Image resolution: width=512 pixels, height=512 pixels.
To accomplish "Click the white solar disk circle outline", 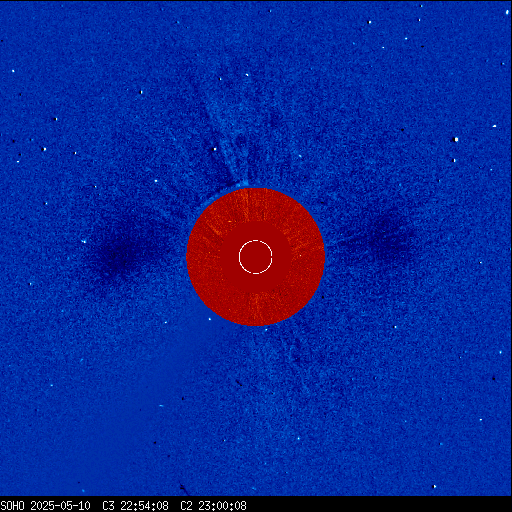I will coord(256,257).
